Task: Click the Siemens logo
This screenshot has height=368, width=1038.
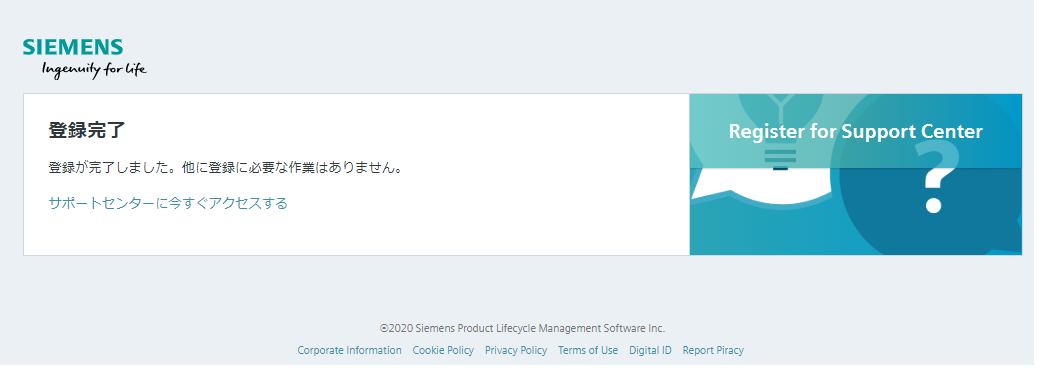Action: pyautogui.click(x=73, y=47)
